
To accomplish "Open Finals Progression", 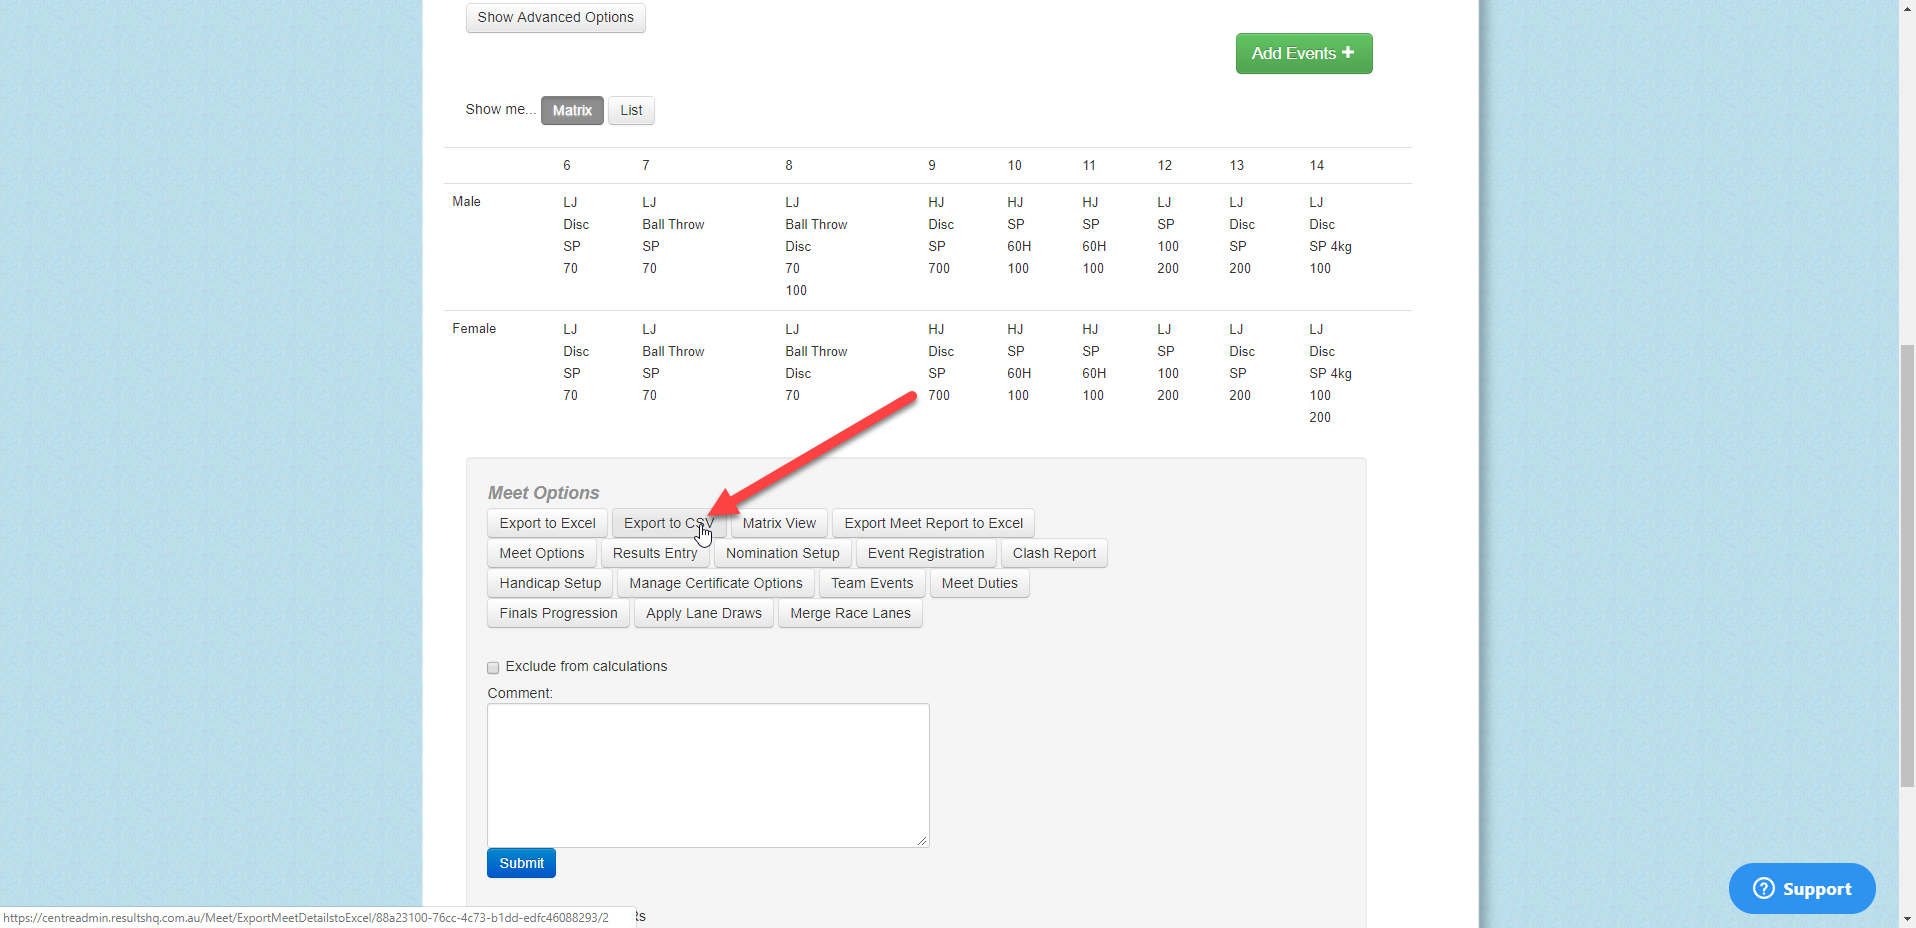I will 558,613.
